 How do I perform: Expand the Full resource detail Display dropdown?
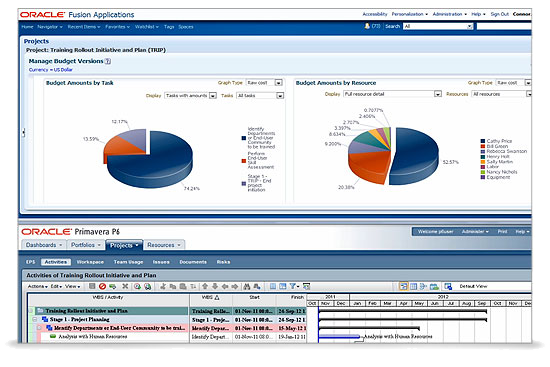click(x=438, y=94)
